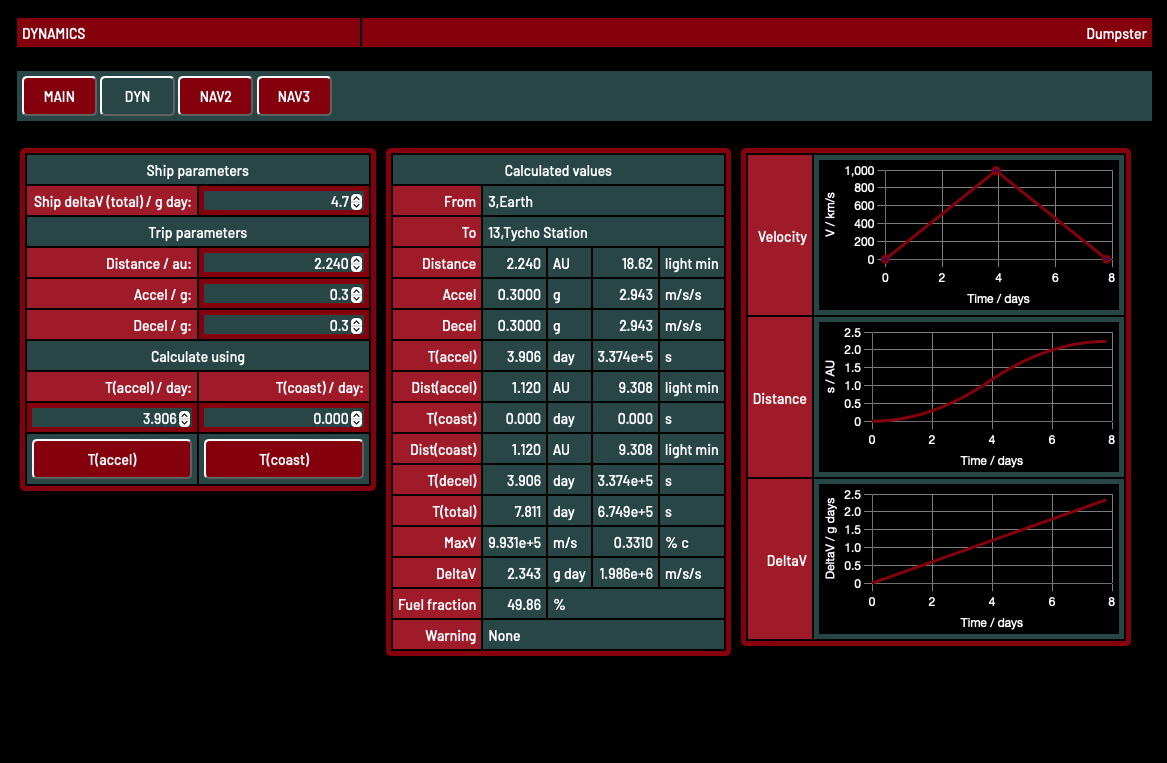
Task: Select the NAV3 tab
Action: tap(293, 97)
